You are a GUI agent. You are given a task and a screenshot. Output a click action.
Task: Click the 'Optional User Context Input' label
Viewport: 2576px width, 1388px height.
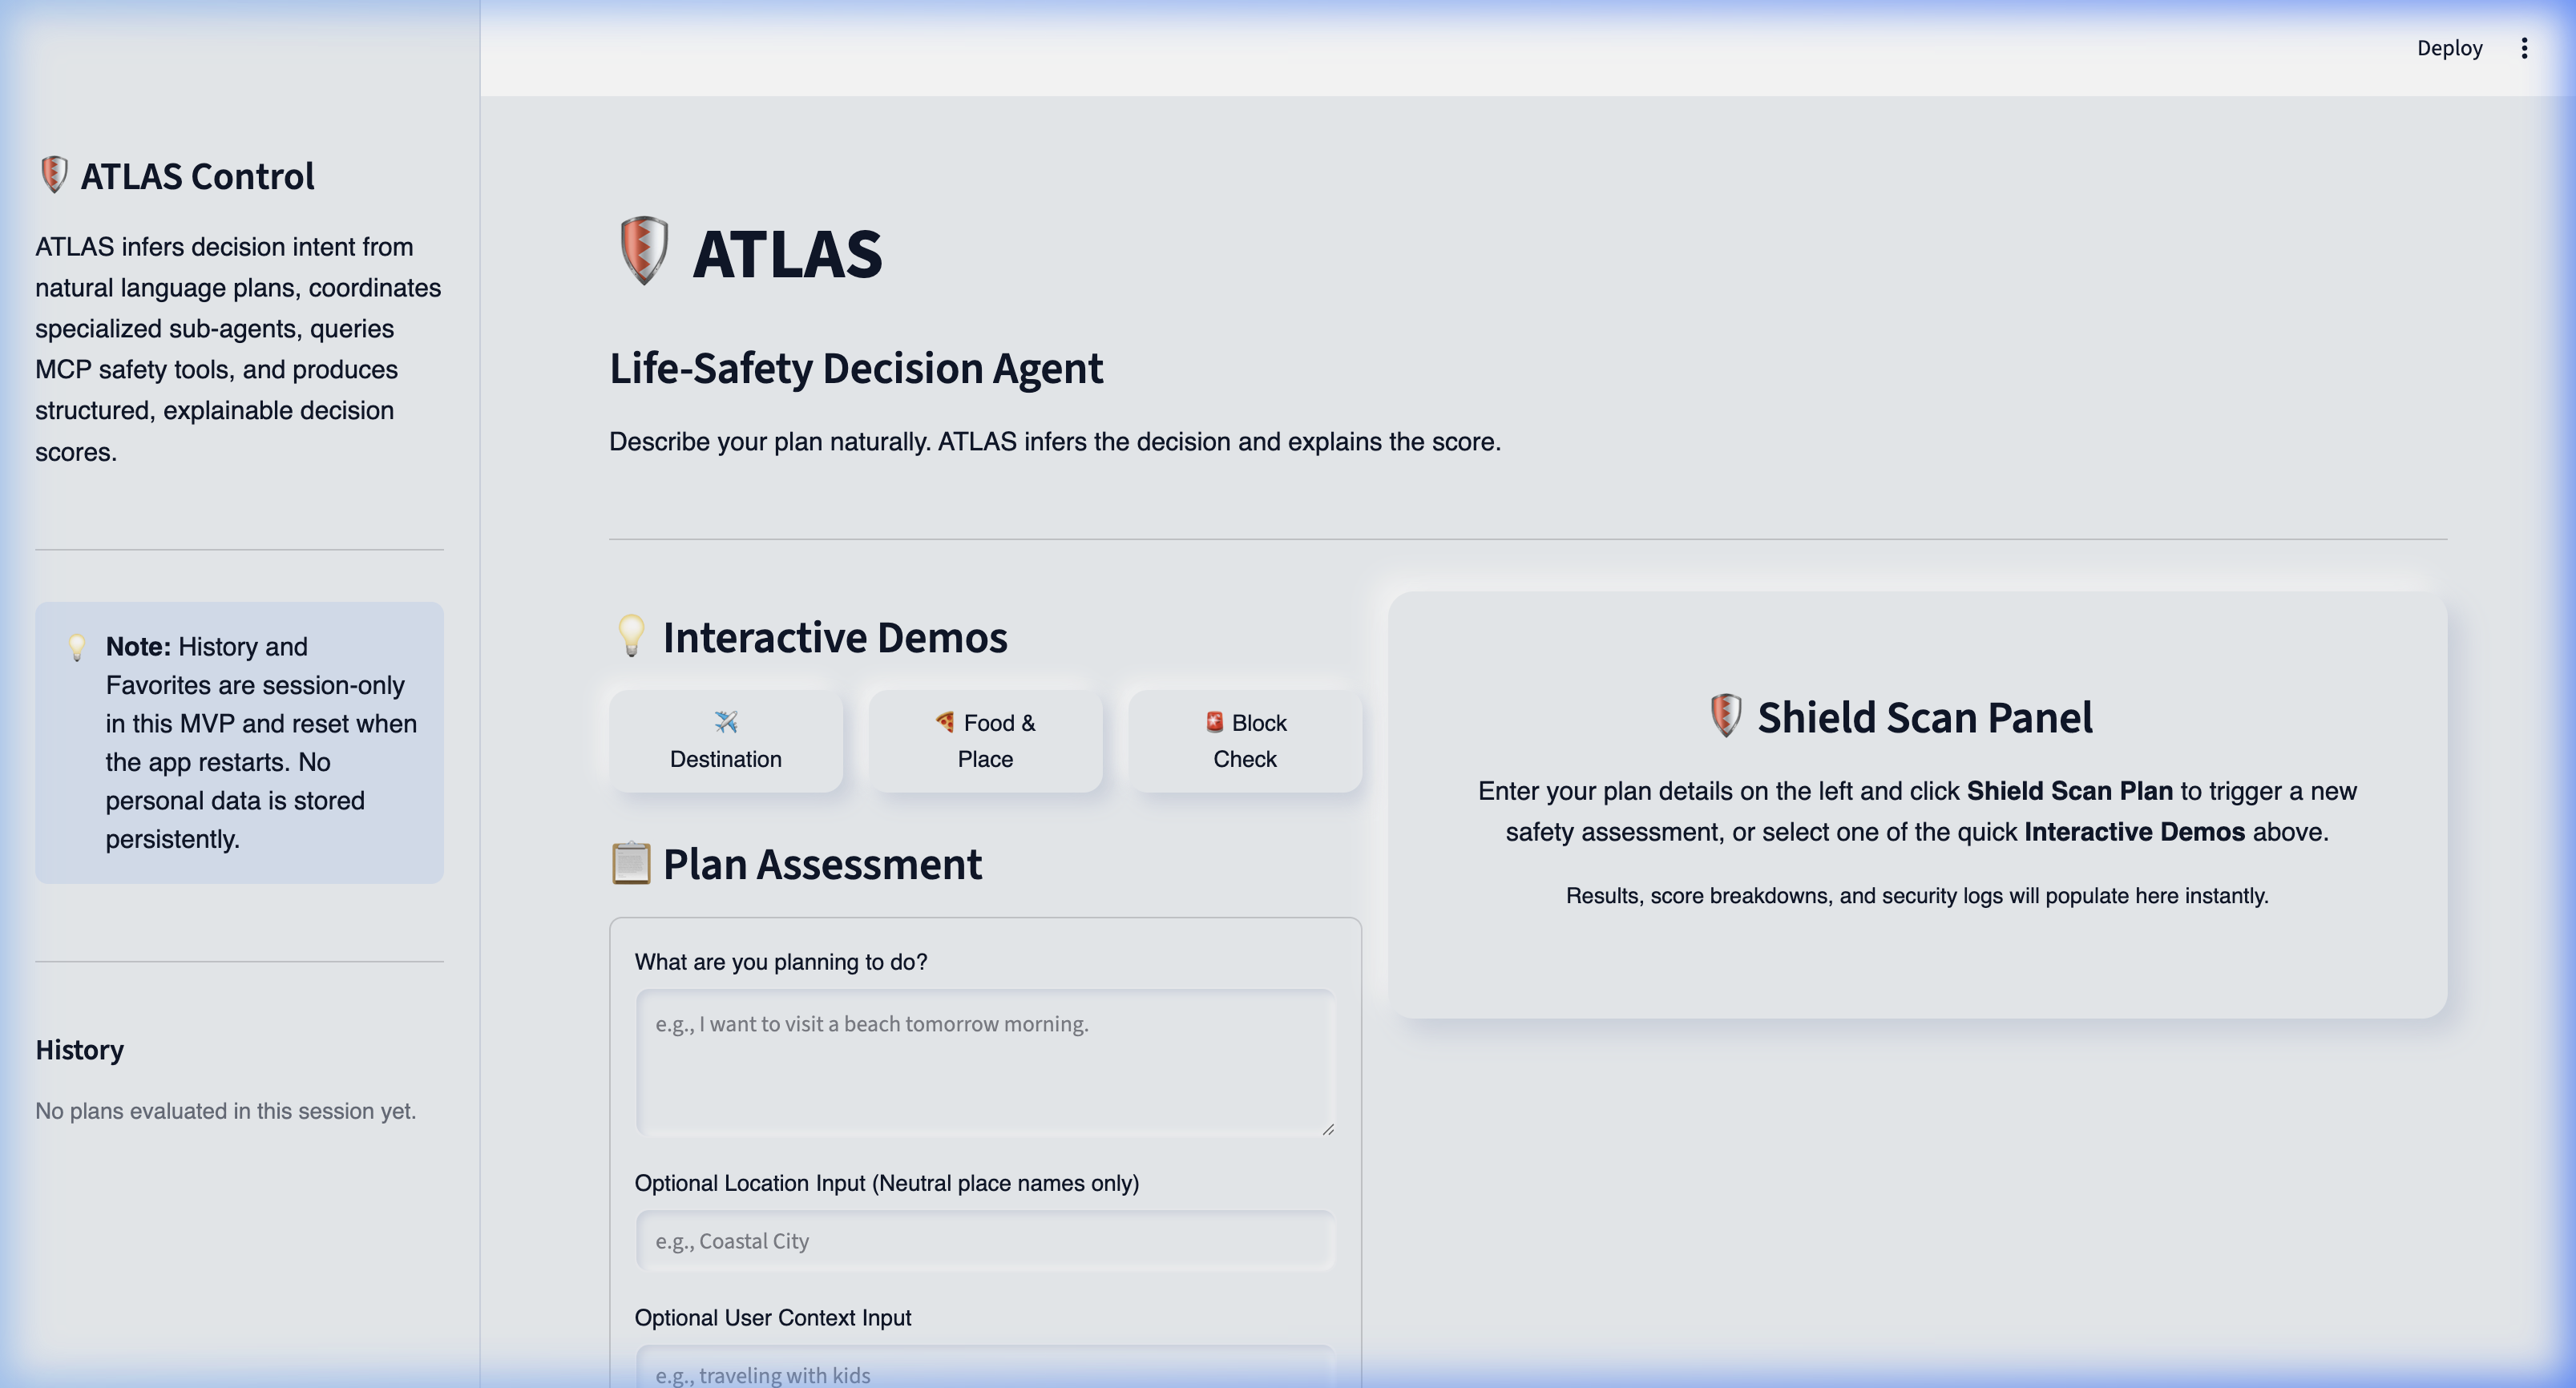(x=773, y=1318)
